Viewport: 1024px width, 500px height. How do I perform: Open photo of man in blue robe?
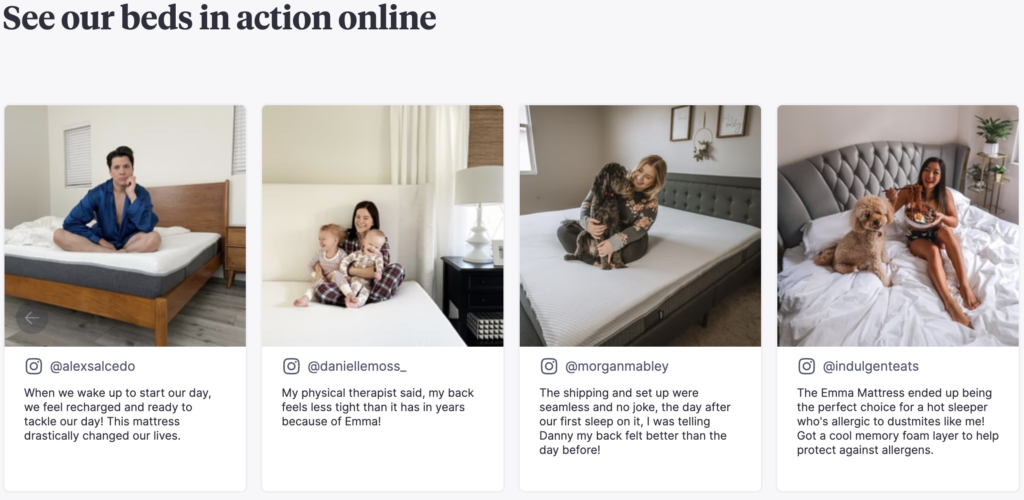125,226
